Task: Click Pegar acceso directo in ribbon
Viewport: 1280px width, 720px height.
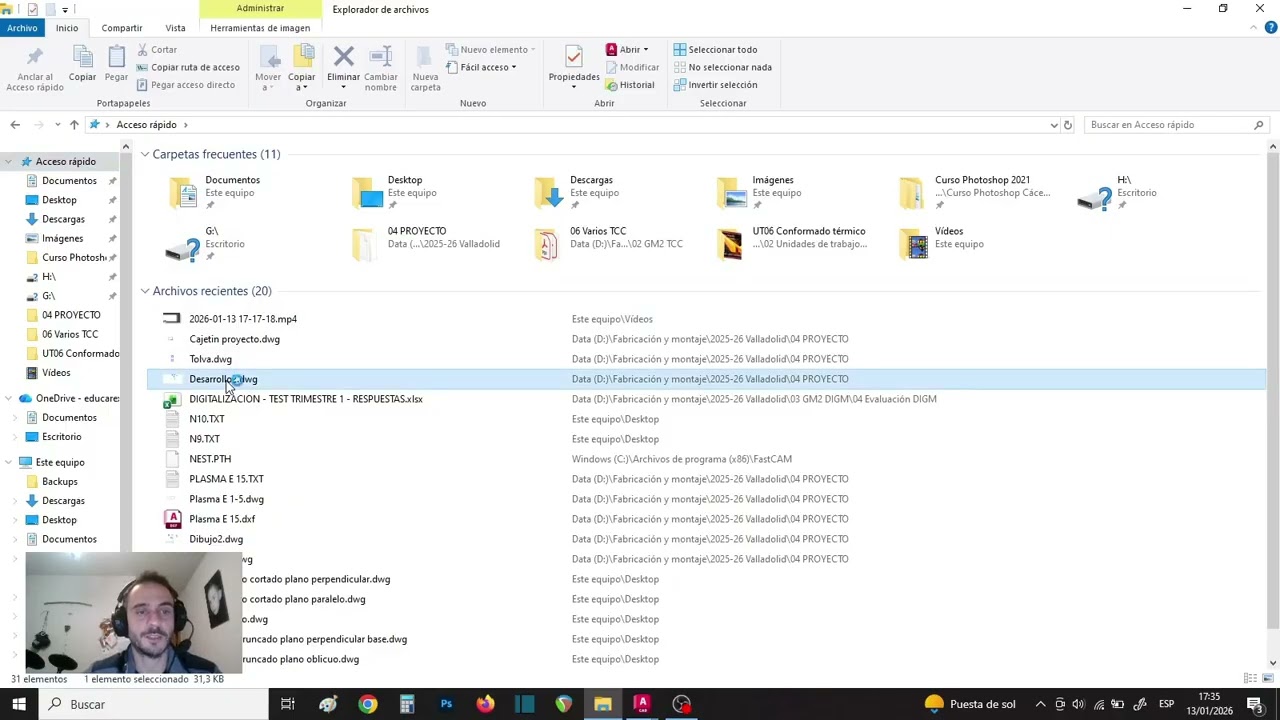Action: point(186,85)
